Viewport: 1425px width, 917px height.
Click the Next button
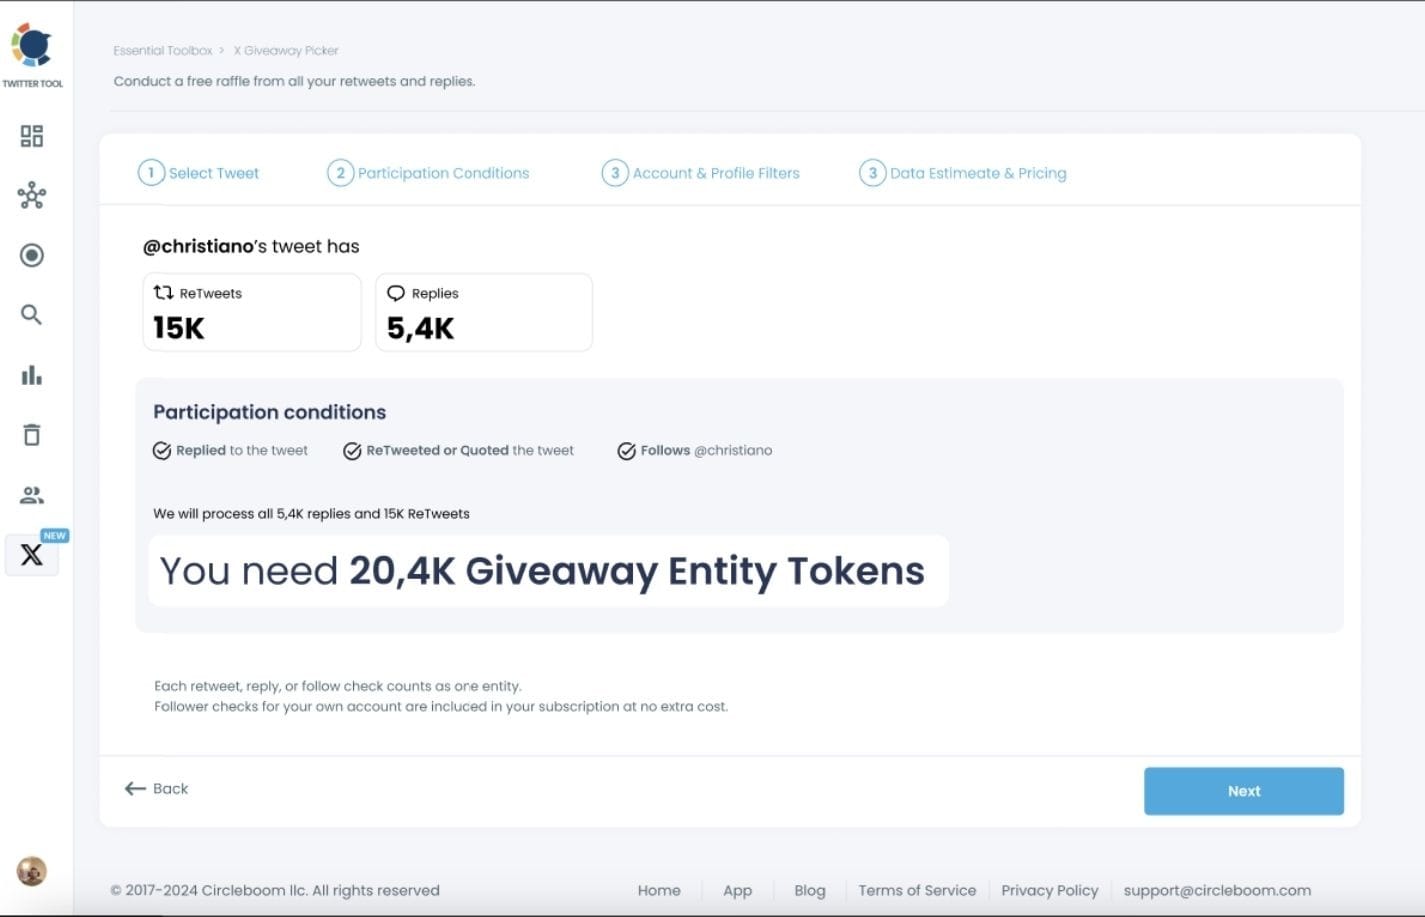(1243, 790)
